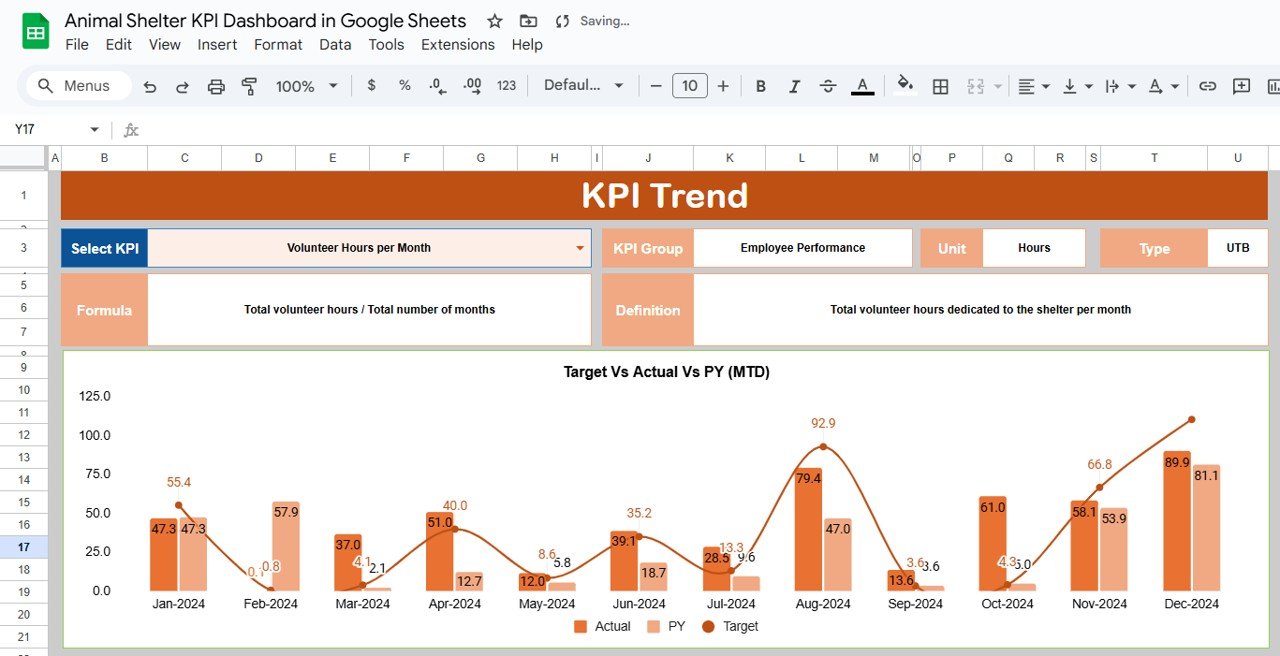The height and width of the screenshot is (656, 1280).
Task: Star this document with the star icon
Action: pos(494,21)
